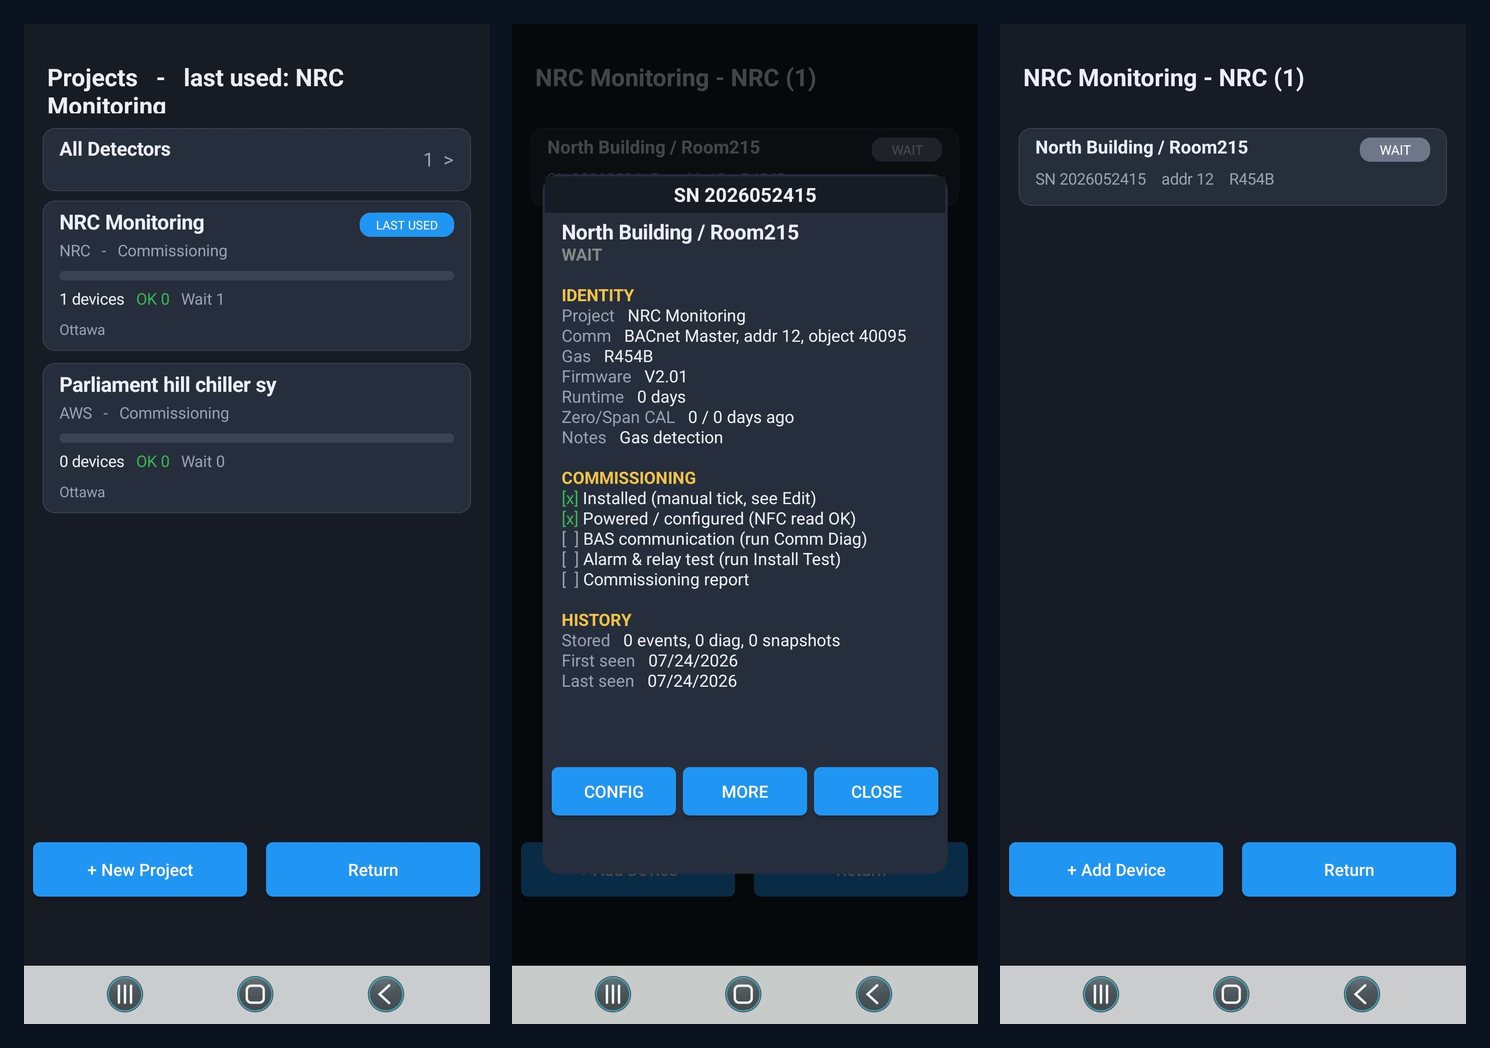
Task: Click NRC Monitoring progress bar
Action: [257, 276]
